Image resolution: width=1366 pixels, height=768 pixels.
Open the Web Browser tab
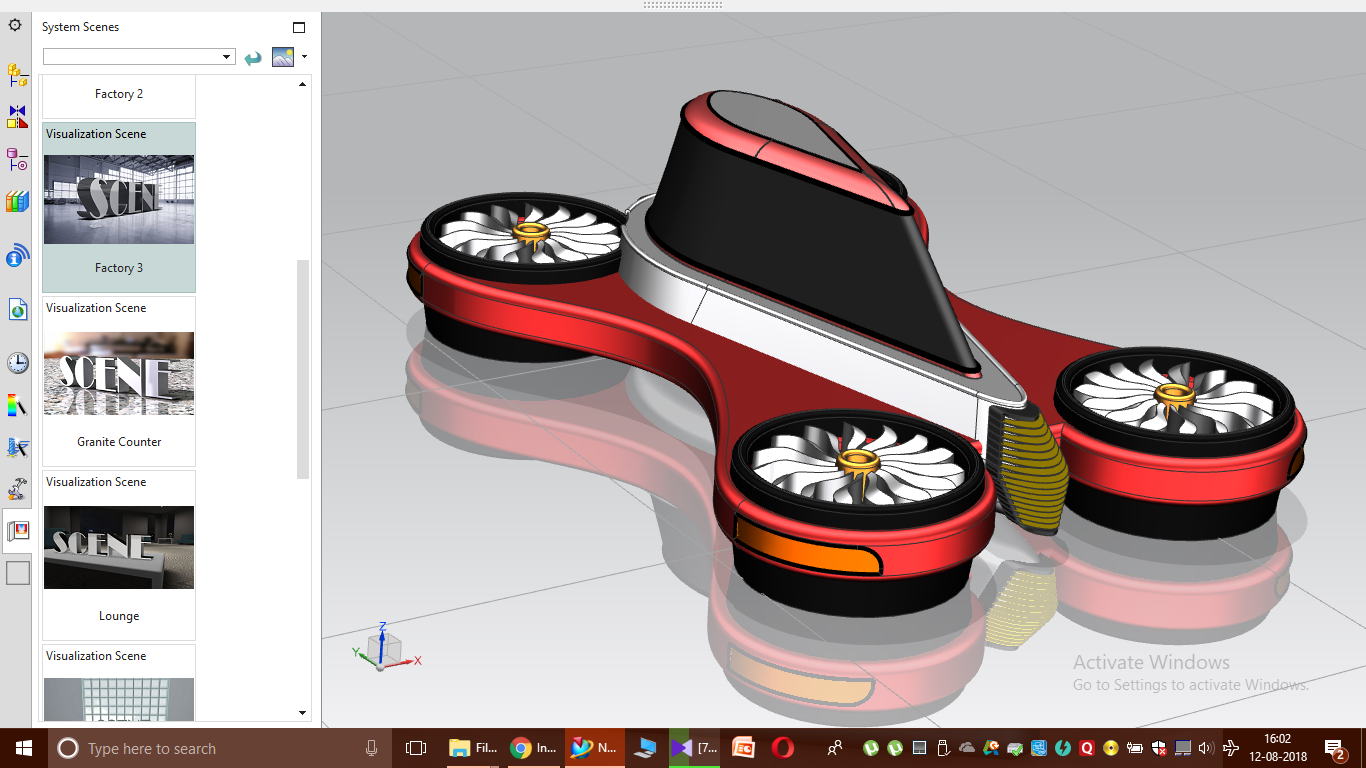point(17,309)
